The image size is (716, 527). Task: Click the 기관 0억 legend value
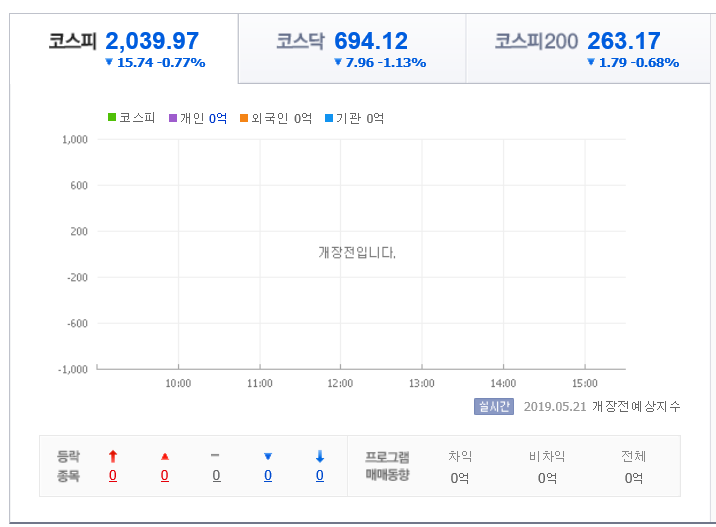[x=375, y=118]
